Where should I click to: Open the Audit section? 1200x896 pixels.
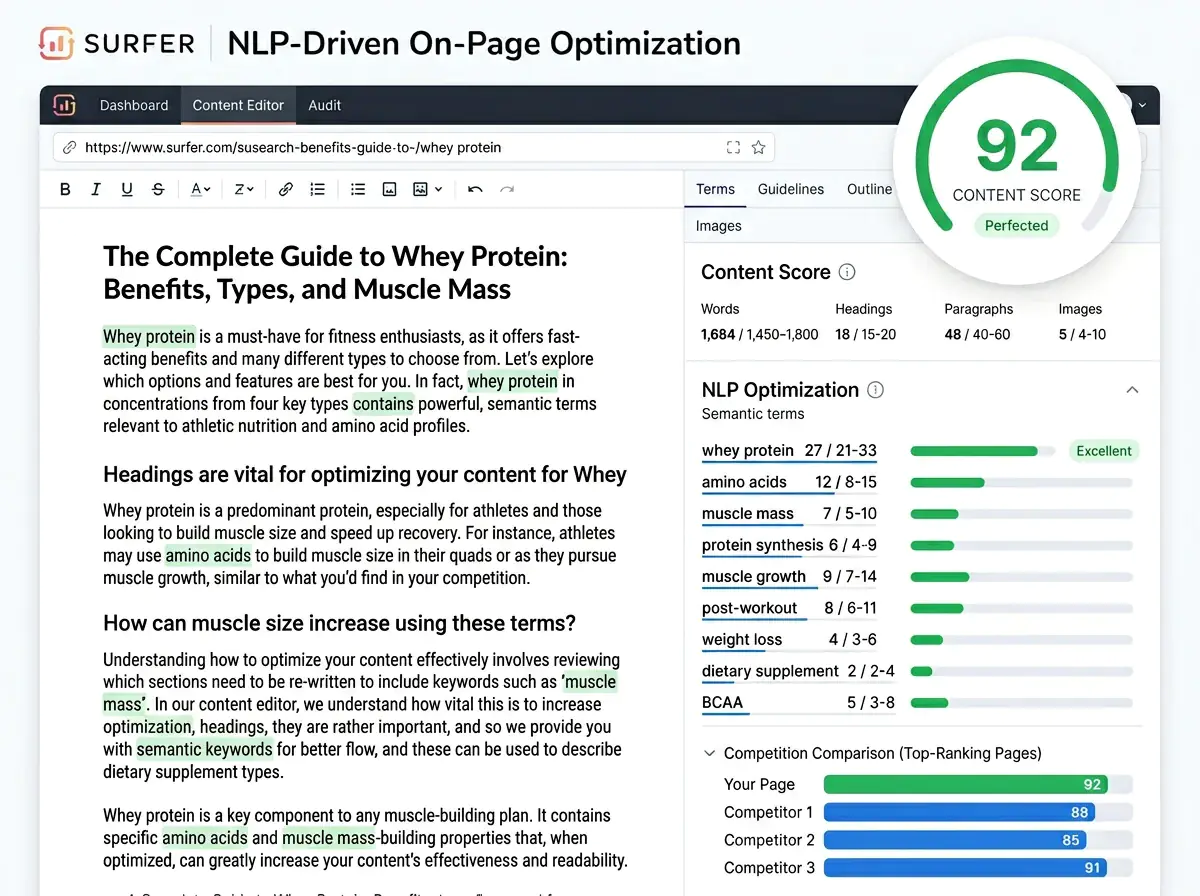pos(324,104)
